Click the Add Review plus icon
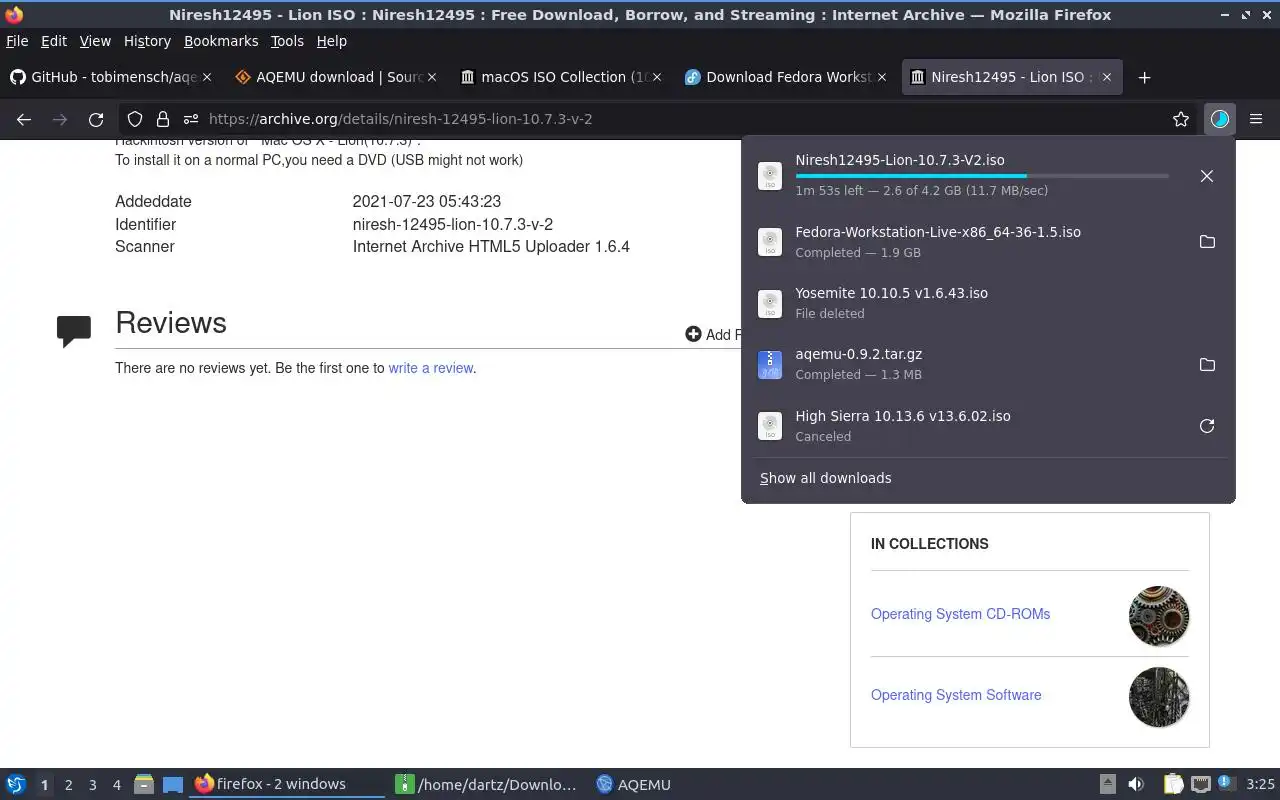This screenshot has height=800, width=1280. (x=693, y=334)
